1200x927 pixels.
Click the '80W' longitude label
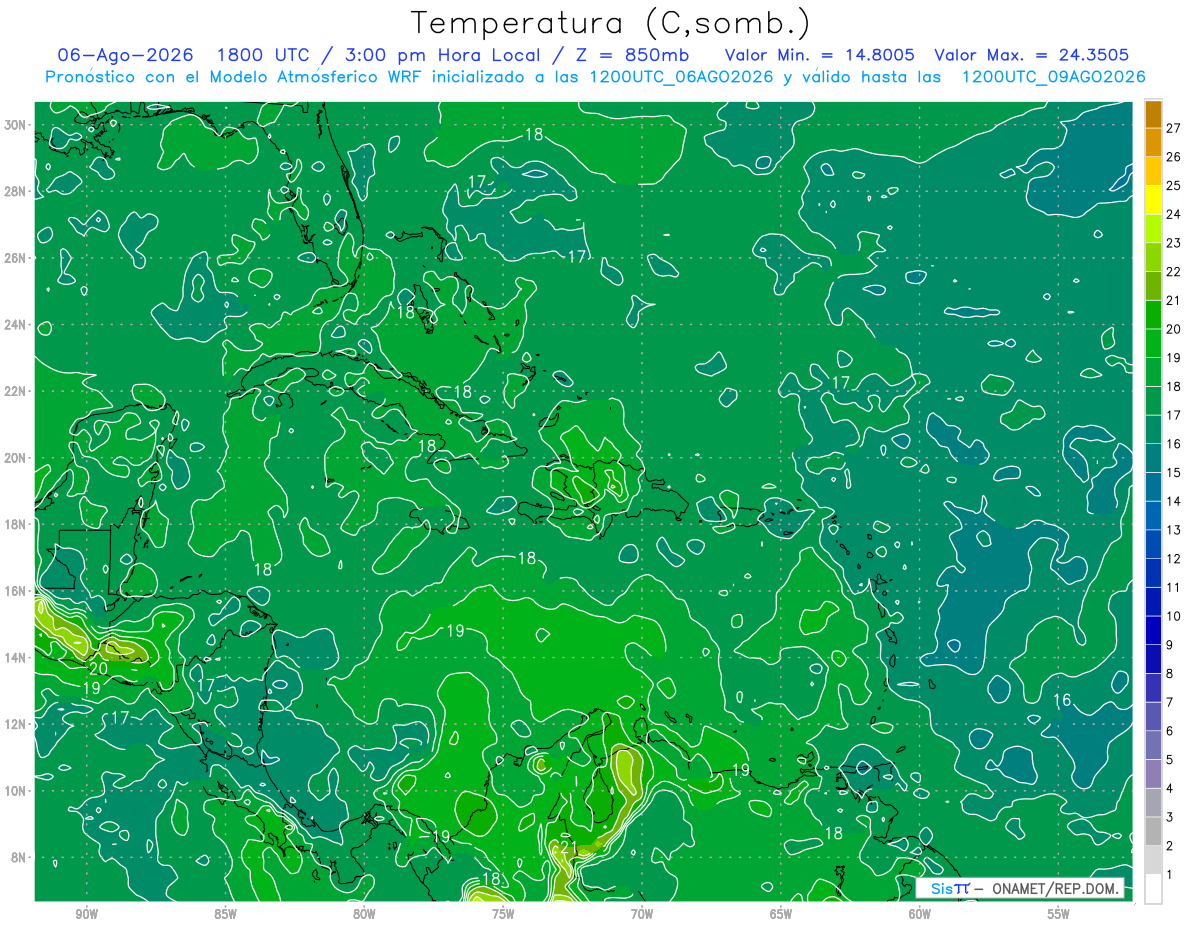pos(364,915)
